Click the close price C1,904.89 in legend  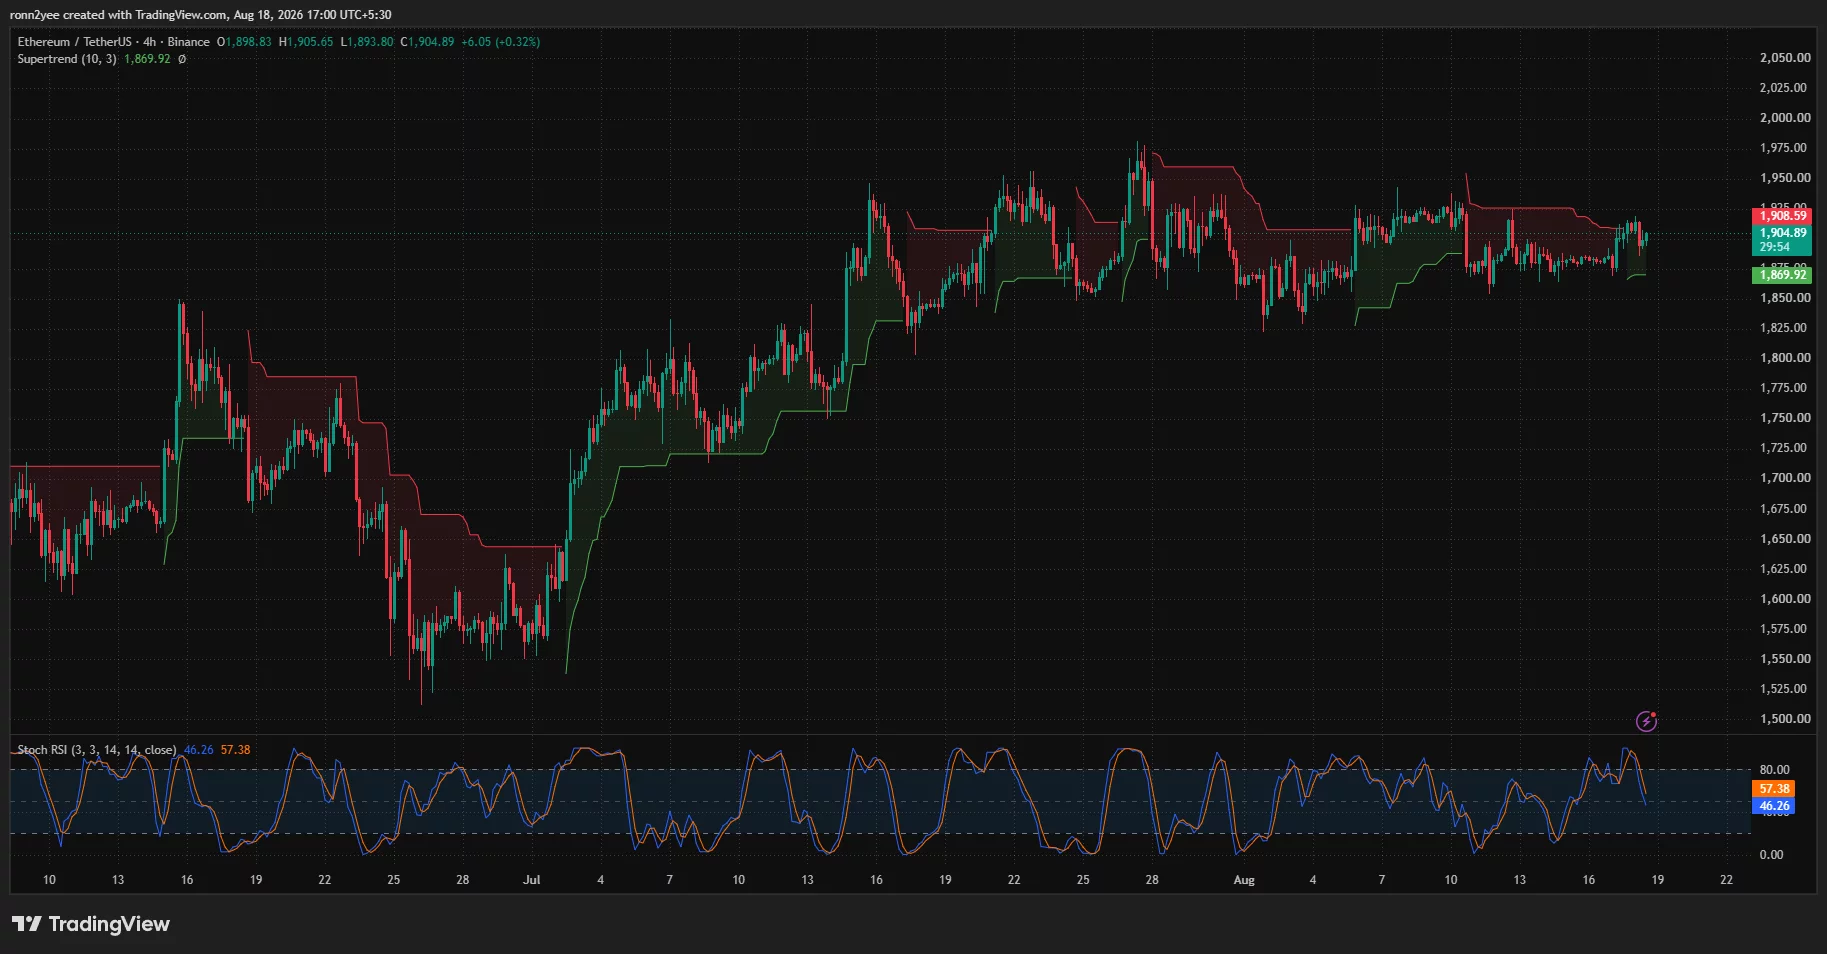(427, 42)
